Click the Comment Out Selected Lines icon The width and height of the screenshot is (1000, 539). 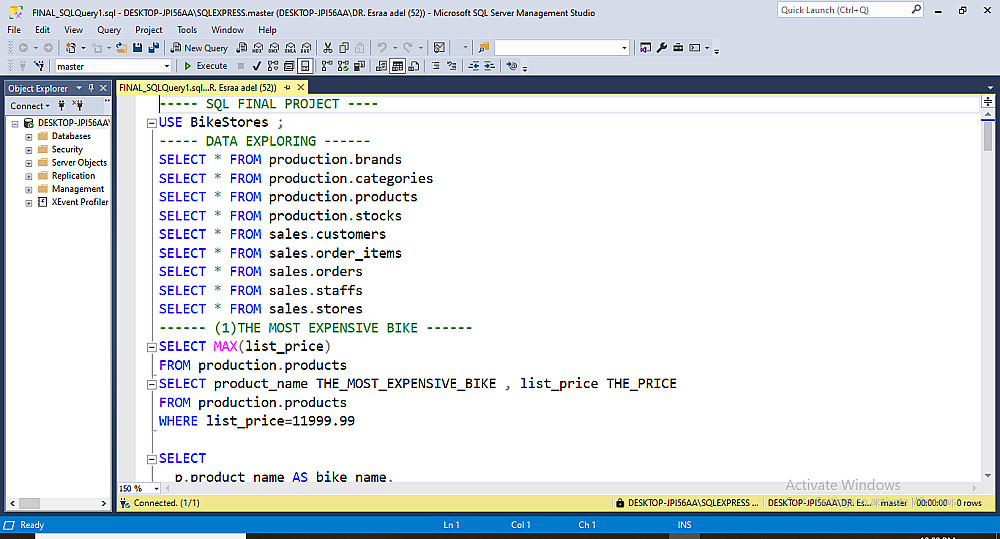tap(436, 66)
